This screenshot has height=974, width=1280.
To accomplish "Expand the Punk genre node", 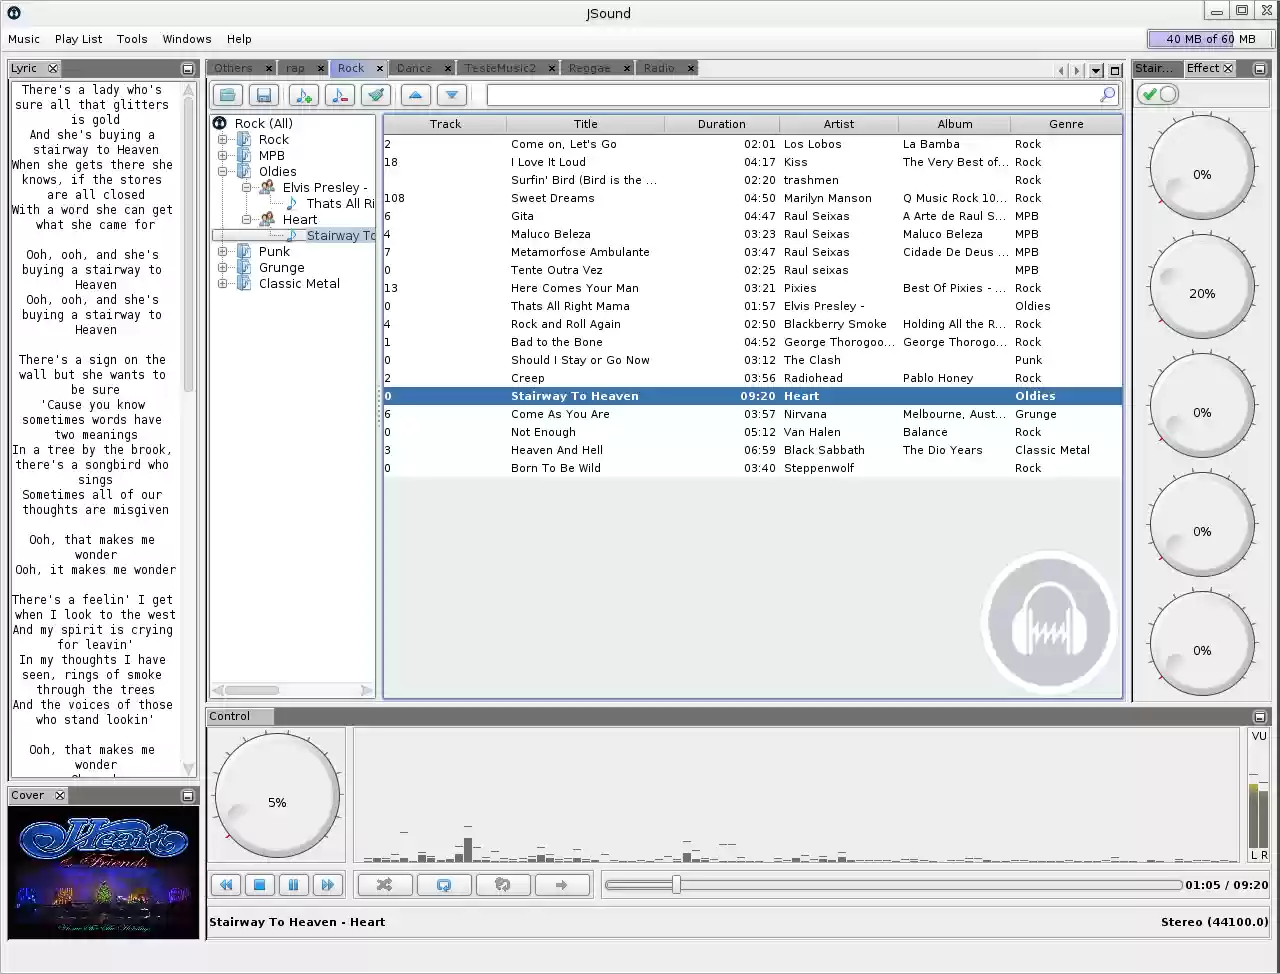I will pyautogui.click(x=222, y=251).
